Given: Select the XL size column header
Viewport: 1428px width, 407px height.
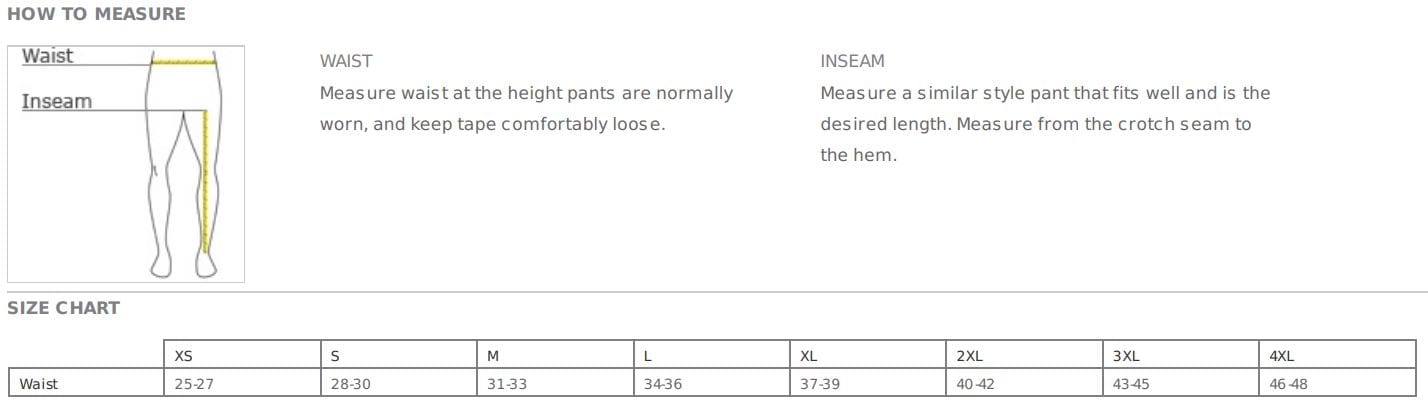Looking at the screenshot, I should [809, 356].
